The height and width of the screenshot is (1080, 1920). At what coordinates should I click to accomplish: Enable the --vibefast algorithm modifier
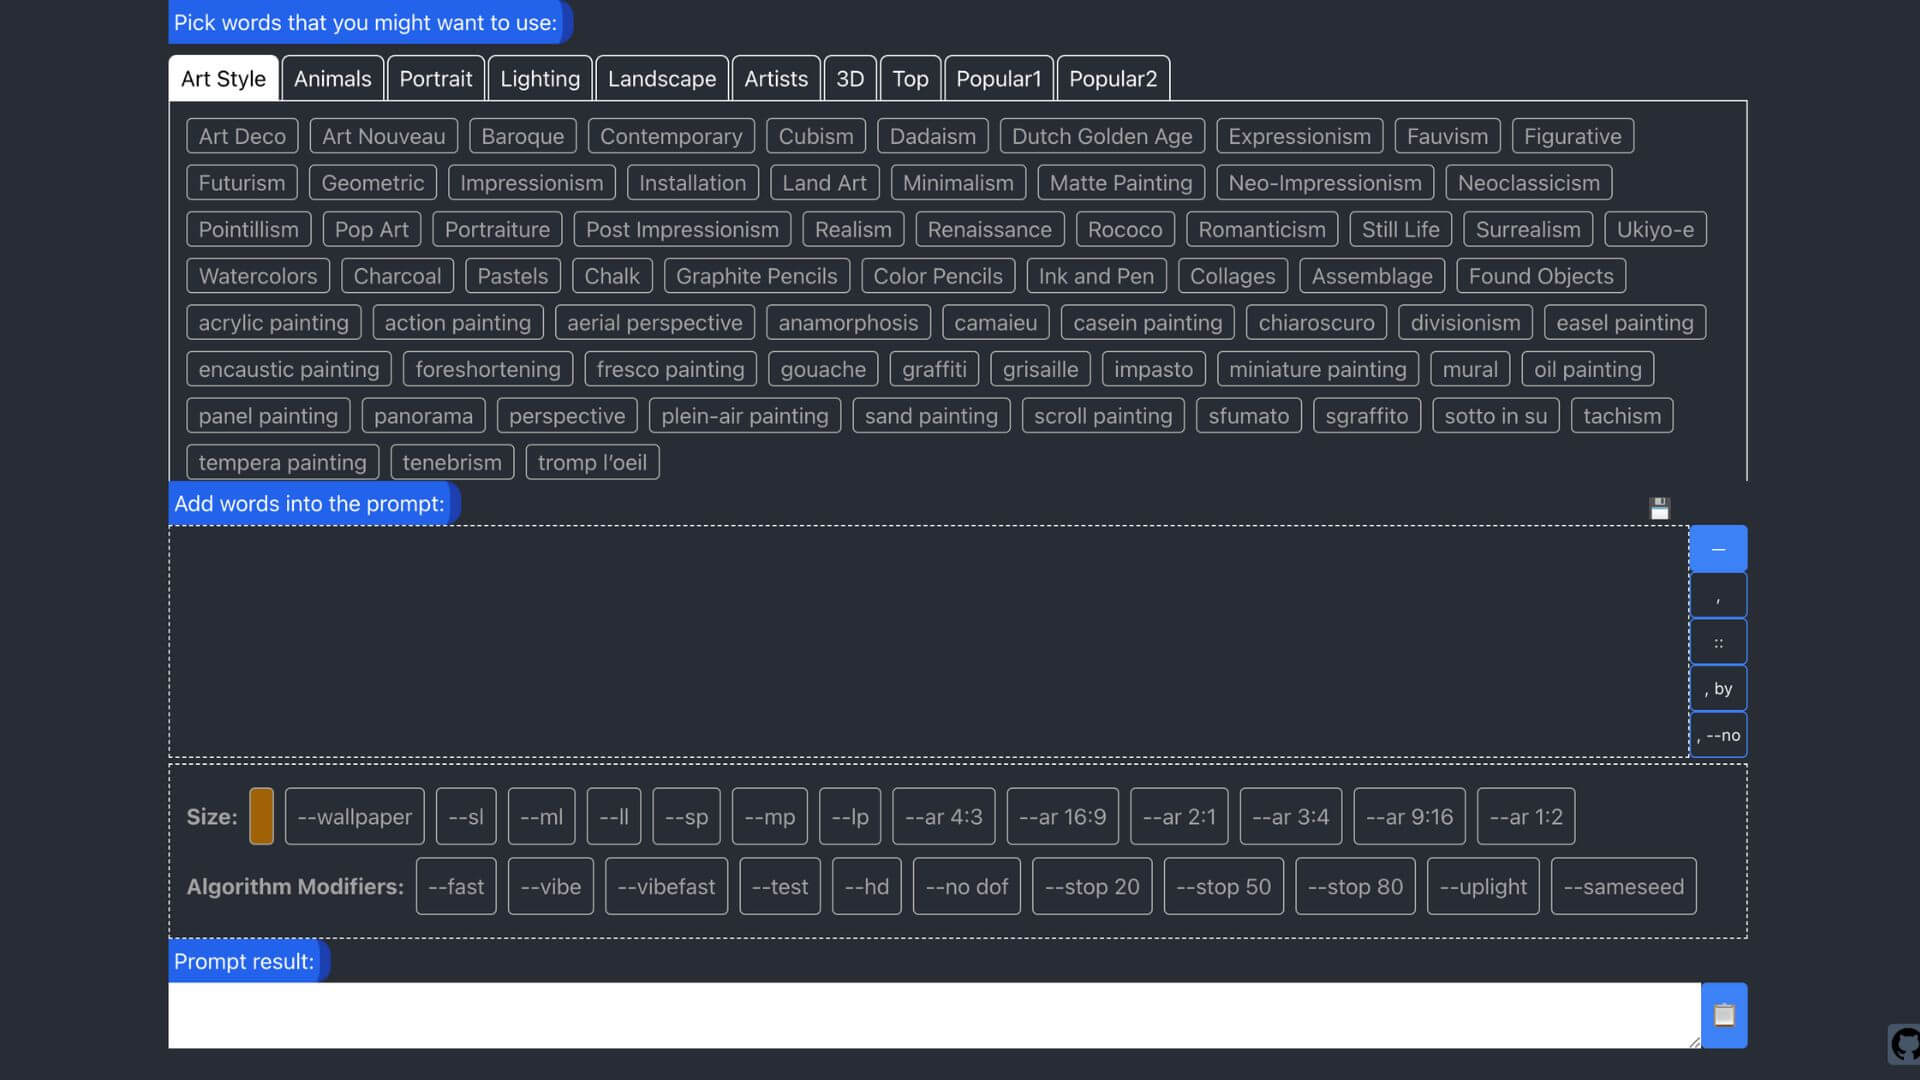pos(666,886)
